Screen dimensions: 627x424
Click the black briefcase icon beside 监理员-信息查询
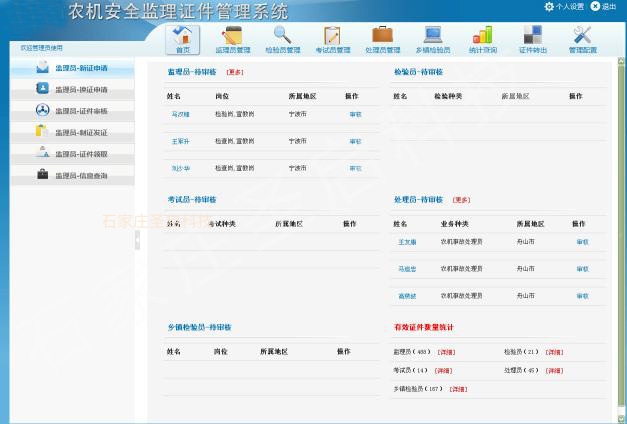click(x=42, y=174)
